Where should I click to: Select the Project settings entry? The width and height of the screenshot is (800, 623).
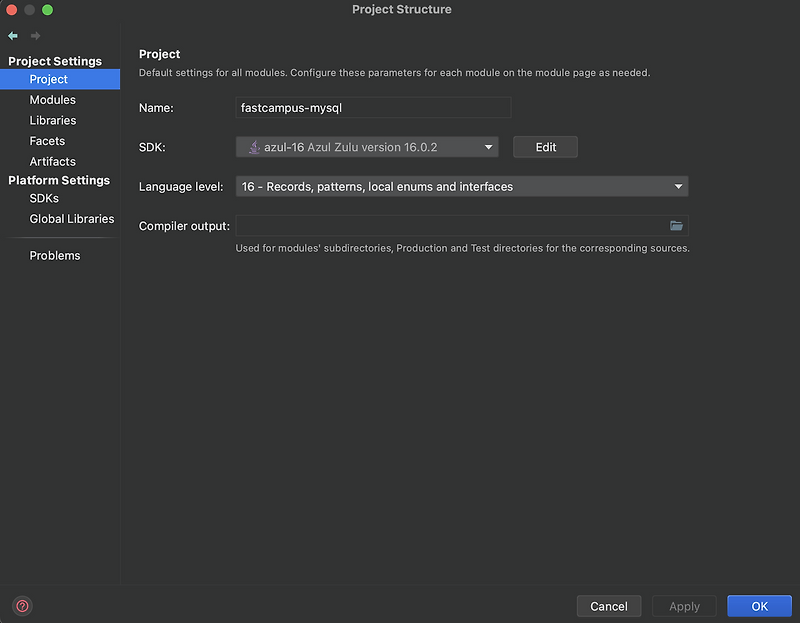[x=48, y=78]
